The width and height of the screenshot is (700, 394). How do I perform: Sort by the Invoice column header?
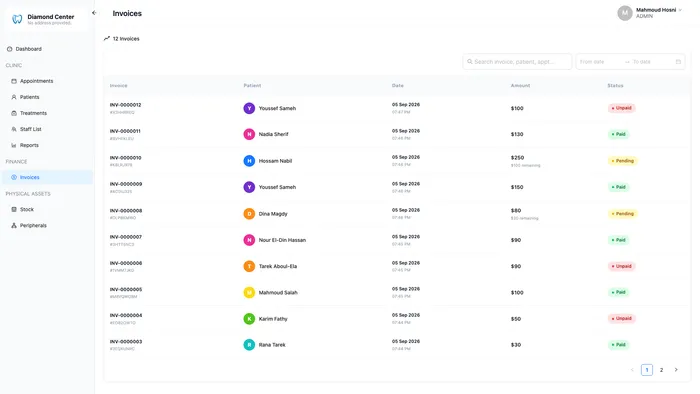pos(119,86)
